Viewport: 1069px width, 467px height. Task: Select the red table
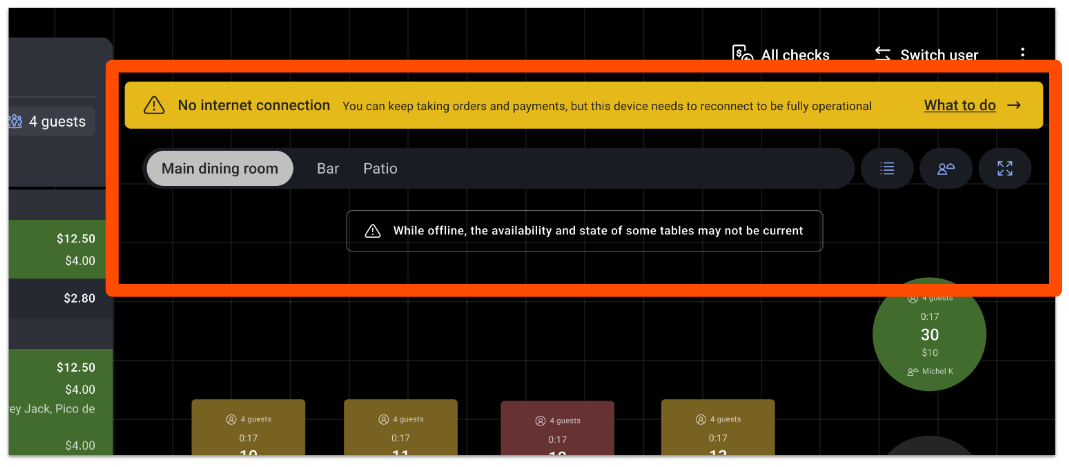tap(557, 429)
